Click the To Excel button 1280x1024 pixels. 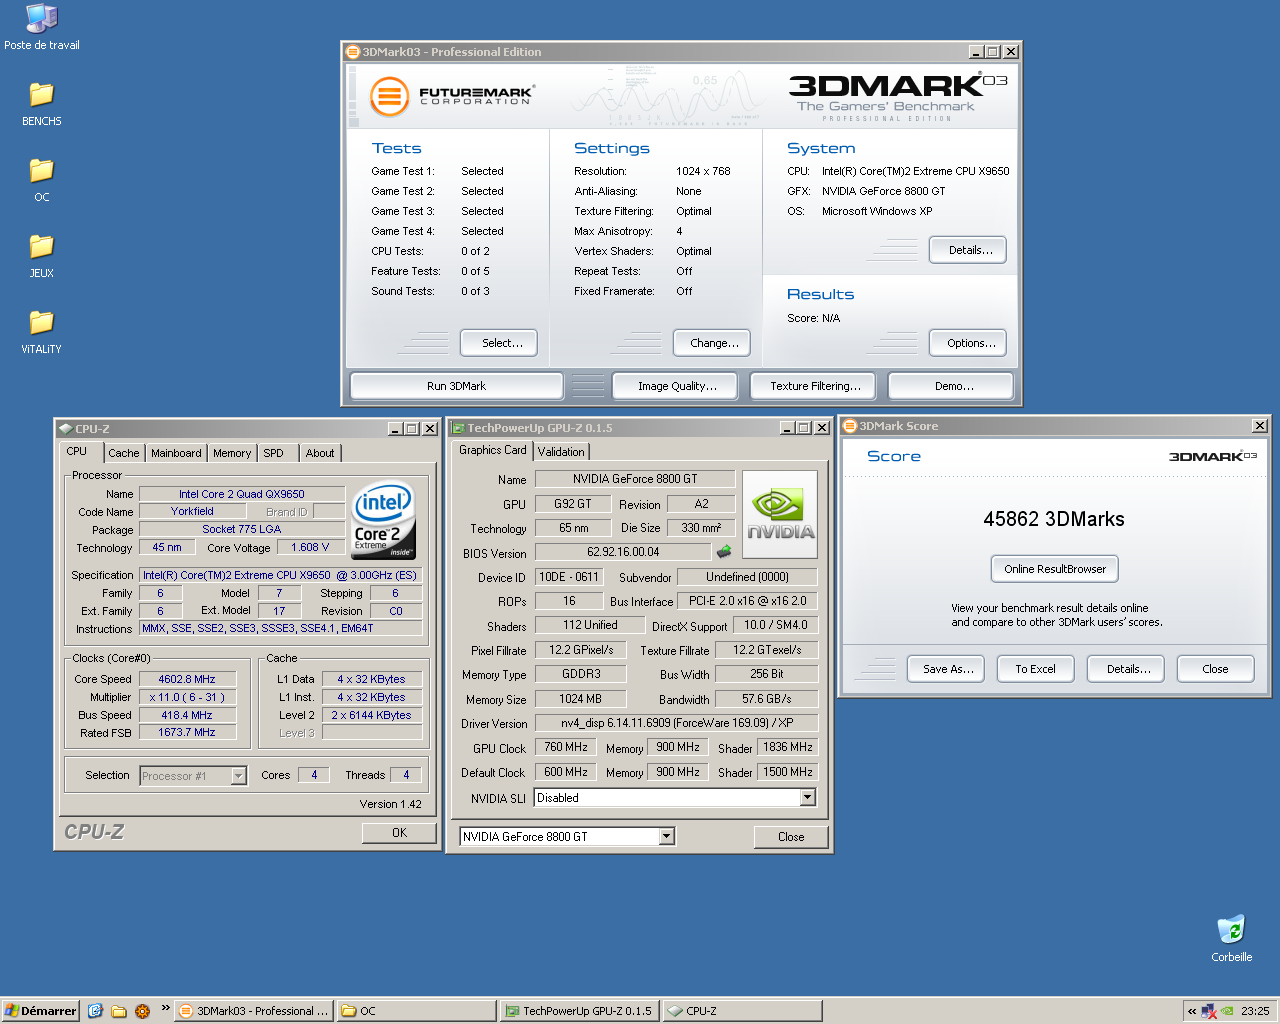tap(1035, 669)
